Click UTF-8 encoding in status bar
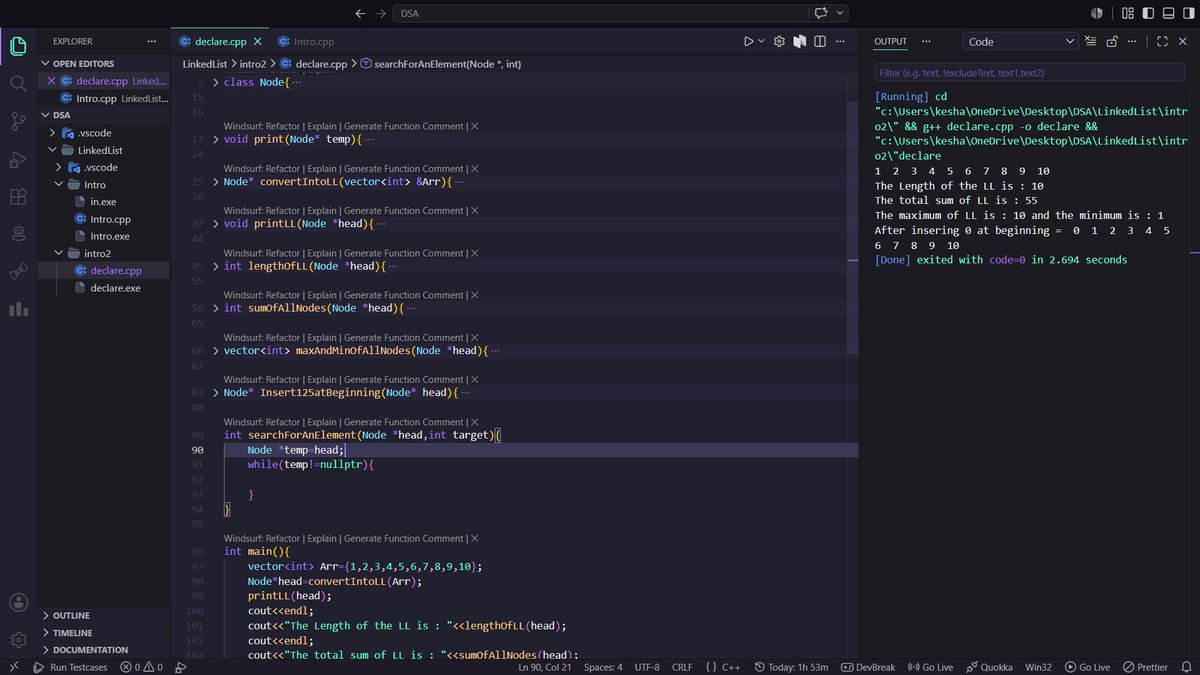The image size is (1200, 675). 647,667
